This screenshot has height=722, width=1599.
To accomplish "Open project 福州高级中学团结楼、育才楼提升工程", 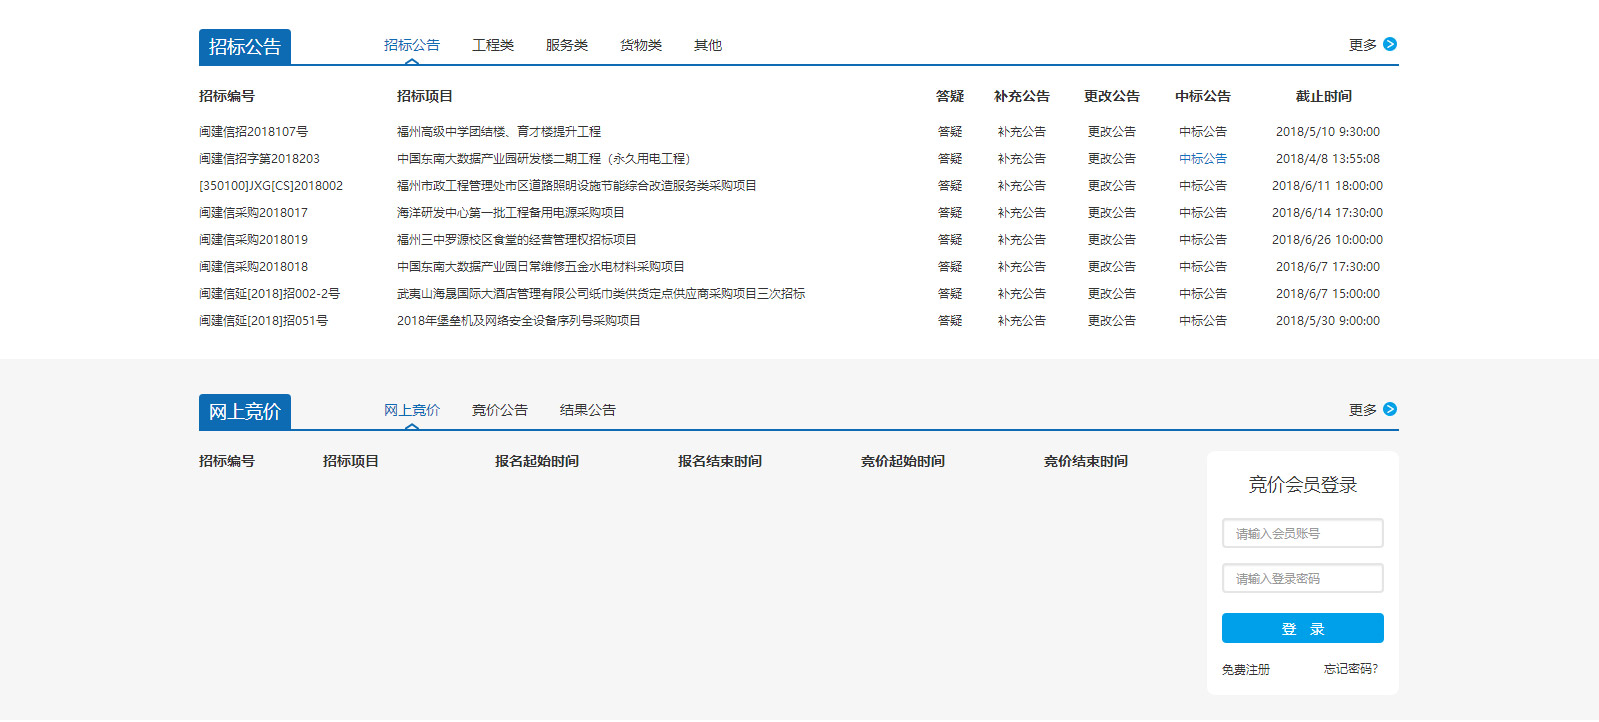I will [498, 132].
